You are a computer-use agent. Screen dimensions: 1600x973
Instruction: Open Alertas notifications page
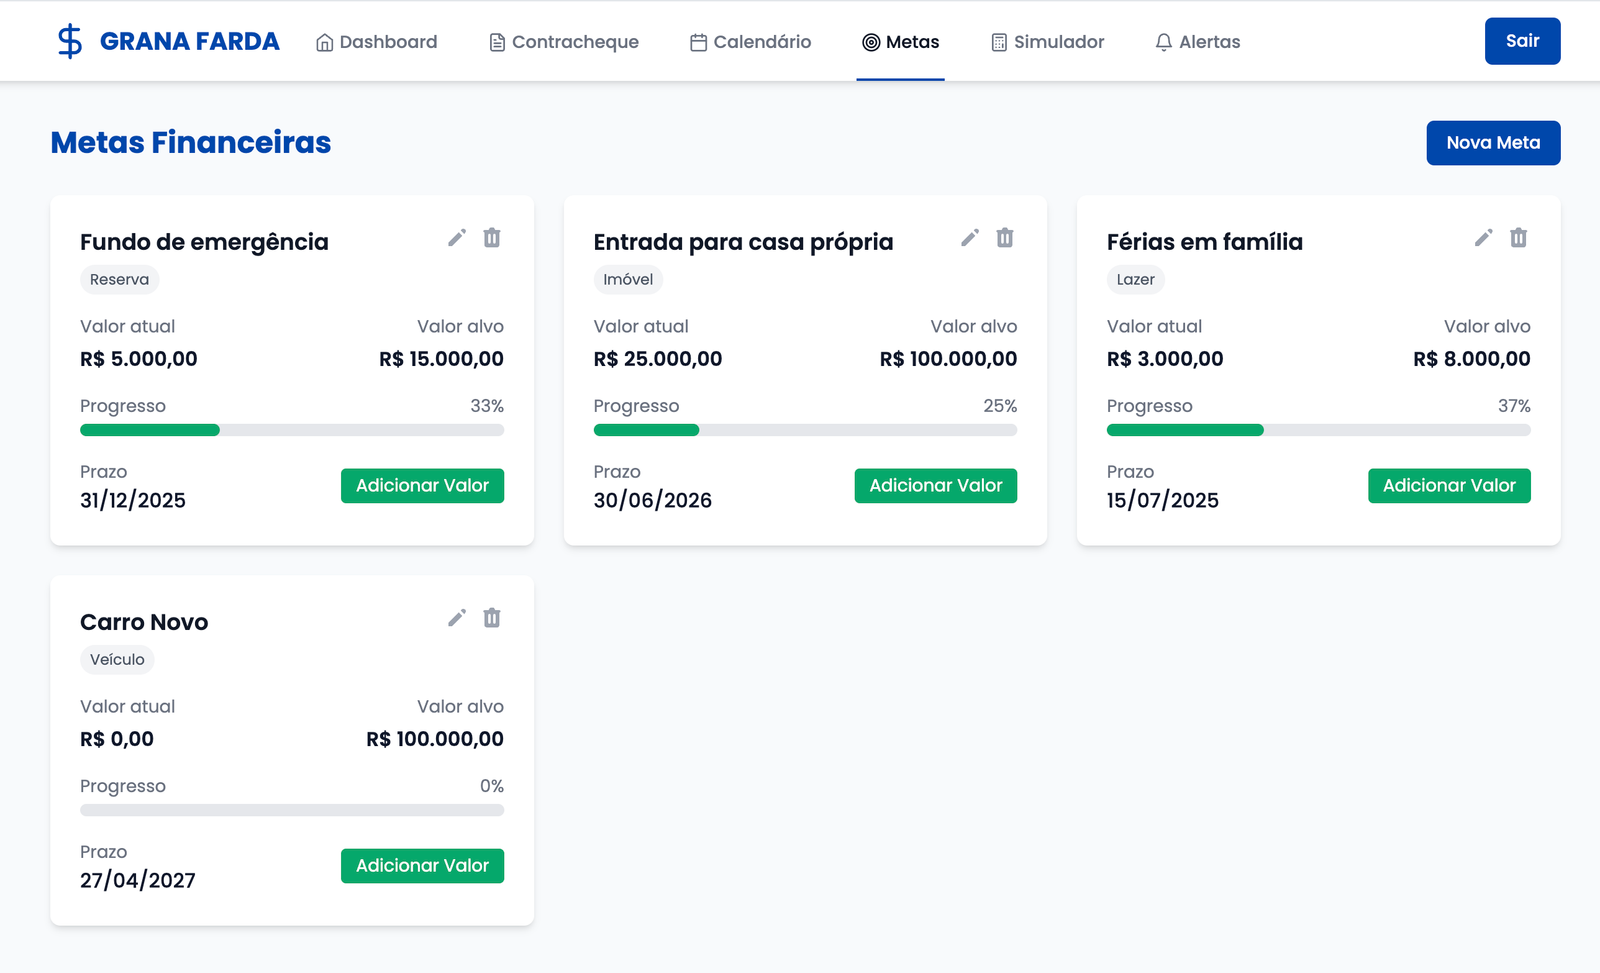pyautogui.click(x=1198, y=42)
